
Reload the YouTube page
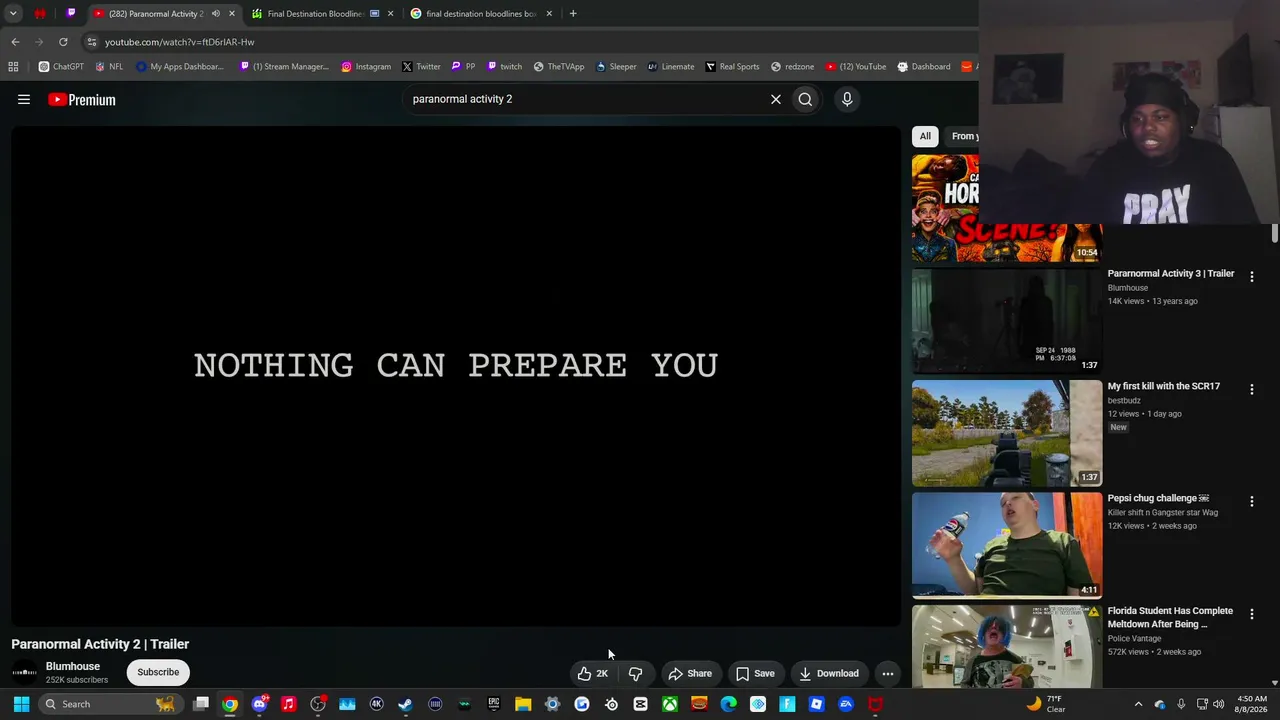coord(63,42)
